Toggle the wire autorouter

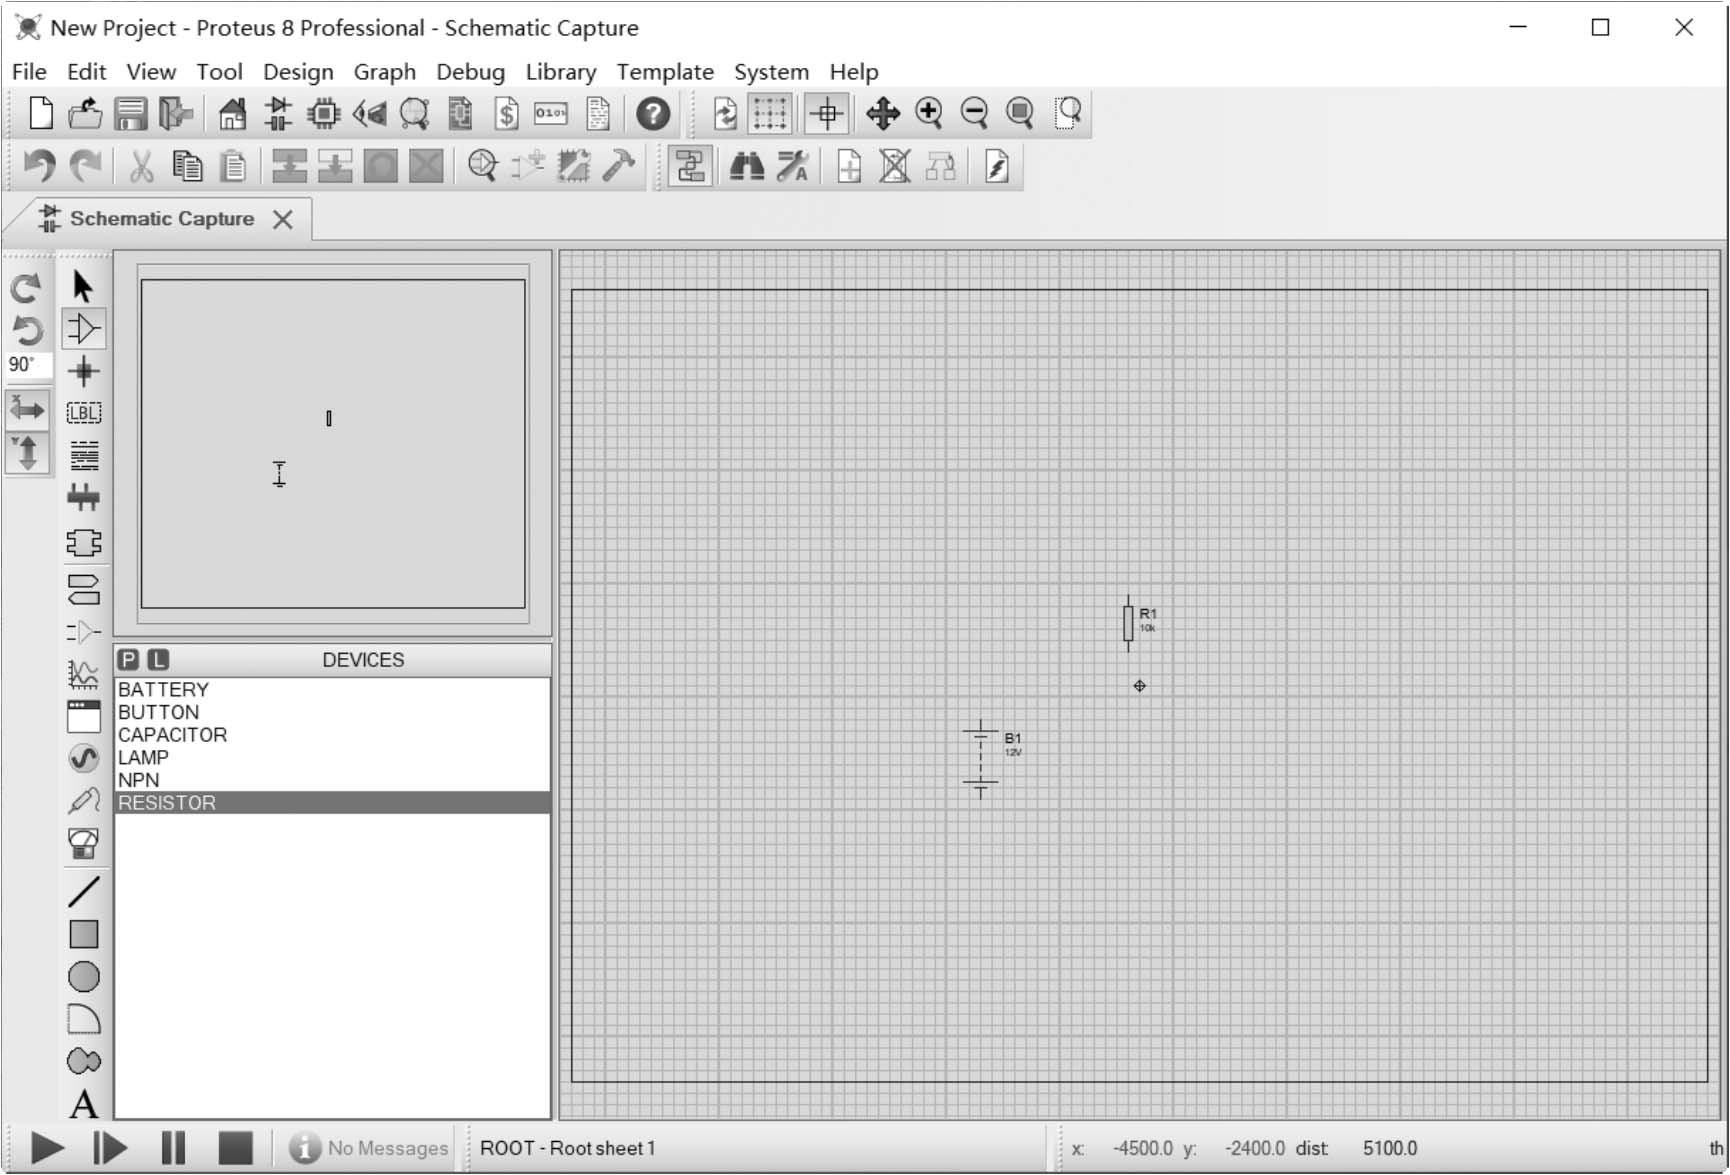690,166
